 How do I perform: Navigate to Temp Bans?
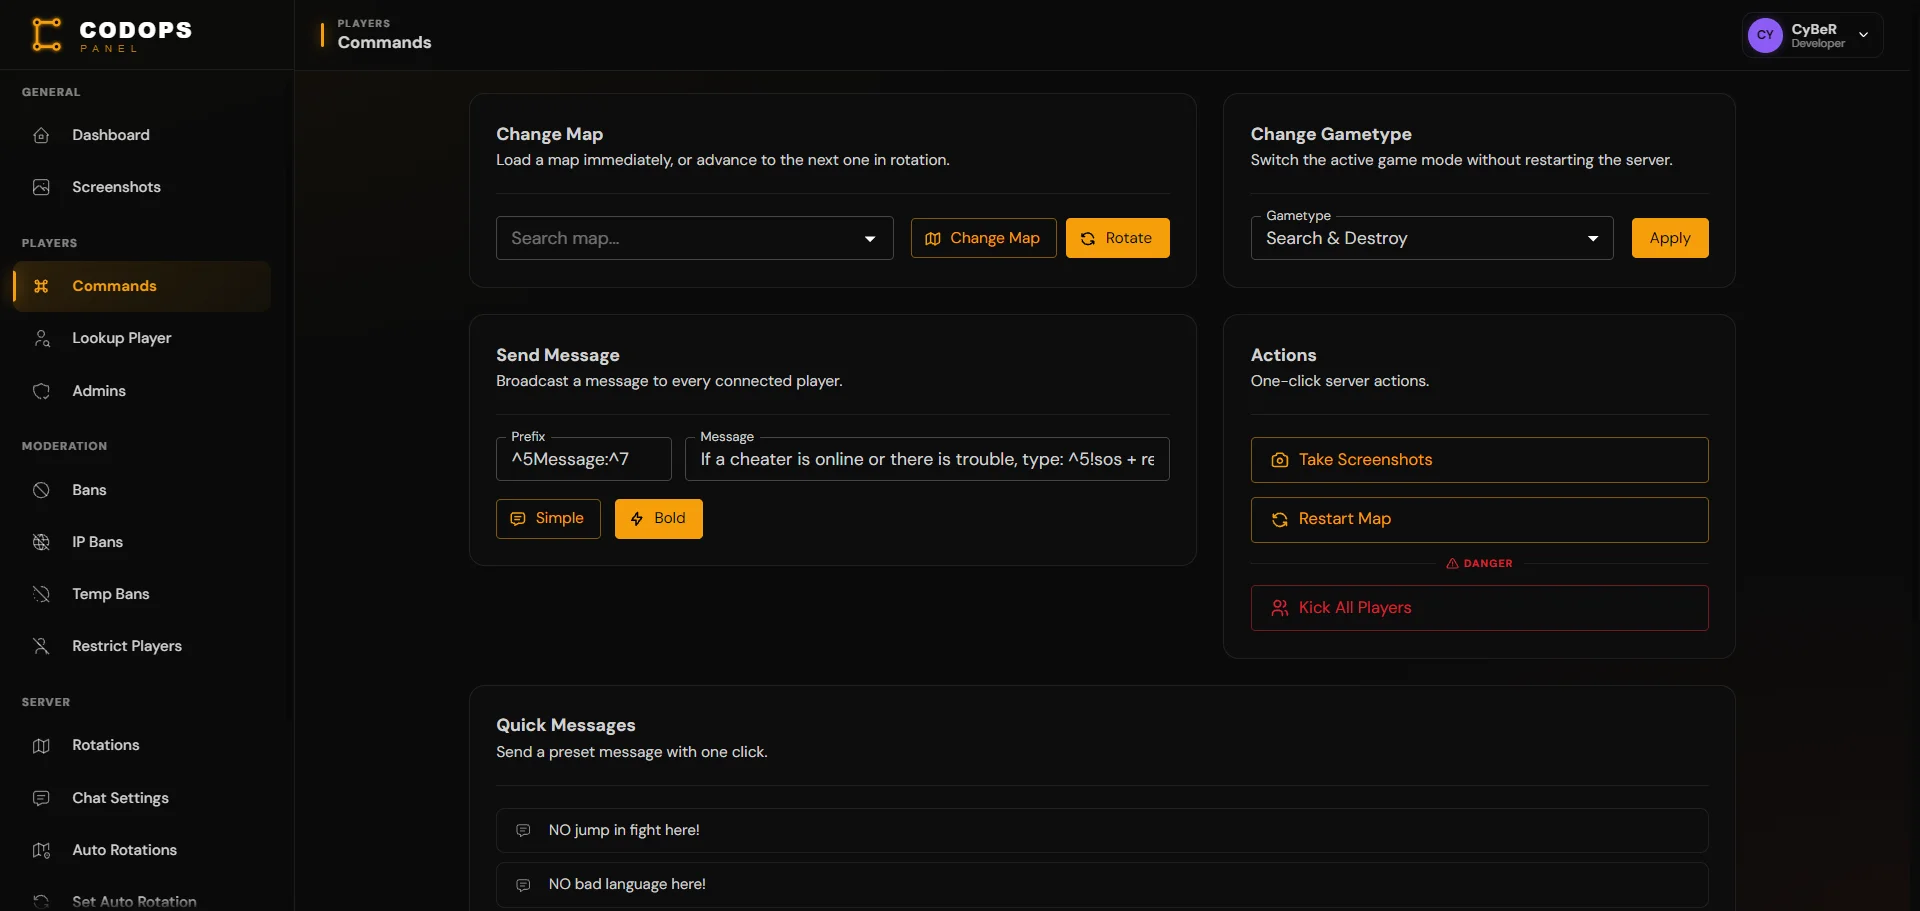[x=141, y=594]
